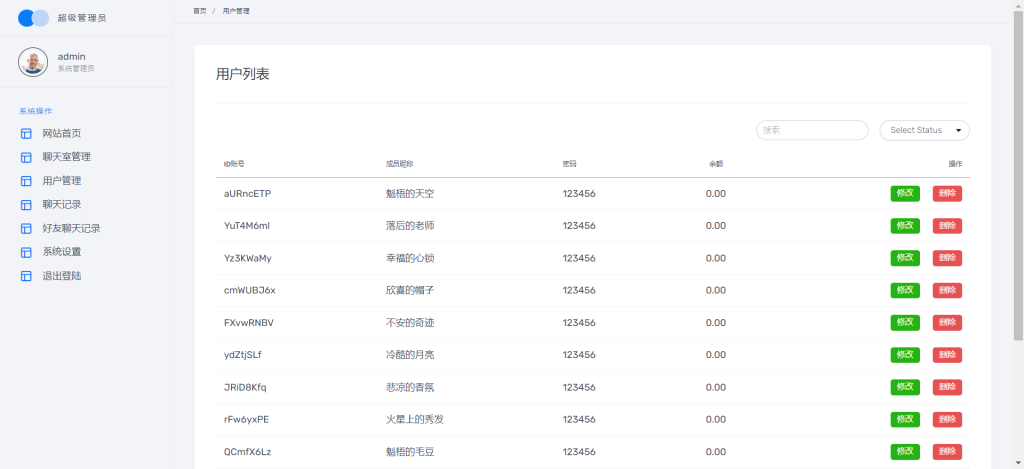This screenshot has height=469, width=1024.
Task: Click 修改 for user FXvwRNBV
Action: [904, 323]
